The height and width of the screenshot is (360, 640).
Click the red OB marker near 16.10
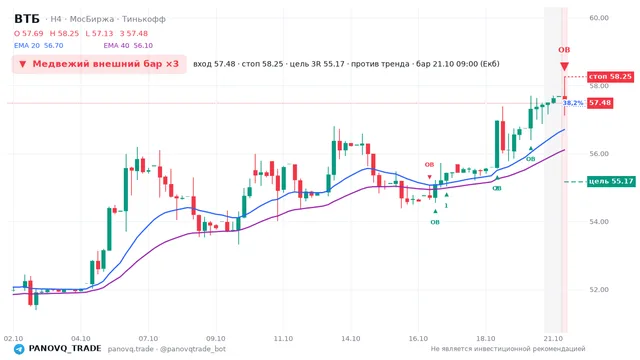(x=429, y=165)
